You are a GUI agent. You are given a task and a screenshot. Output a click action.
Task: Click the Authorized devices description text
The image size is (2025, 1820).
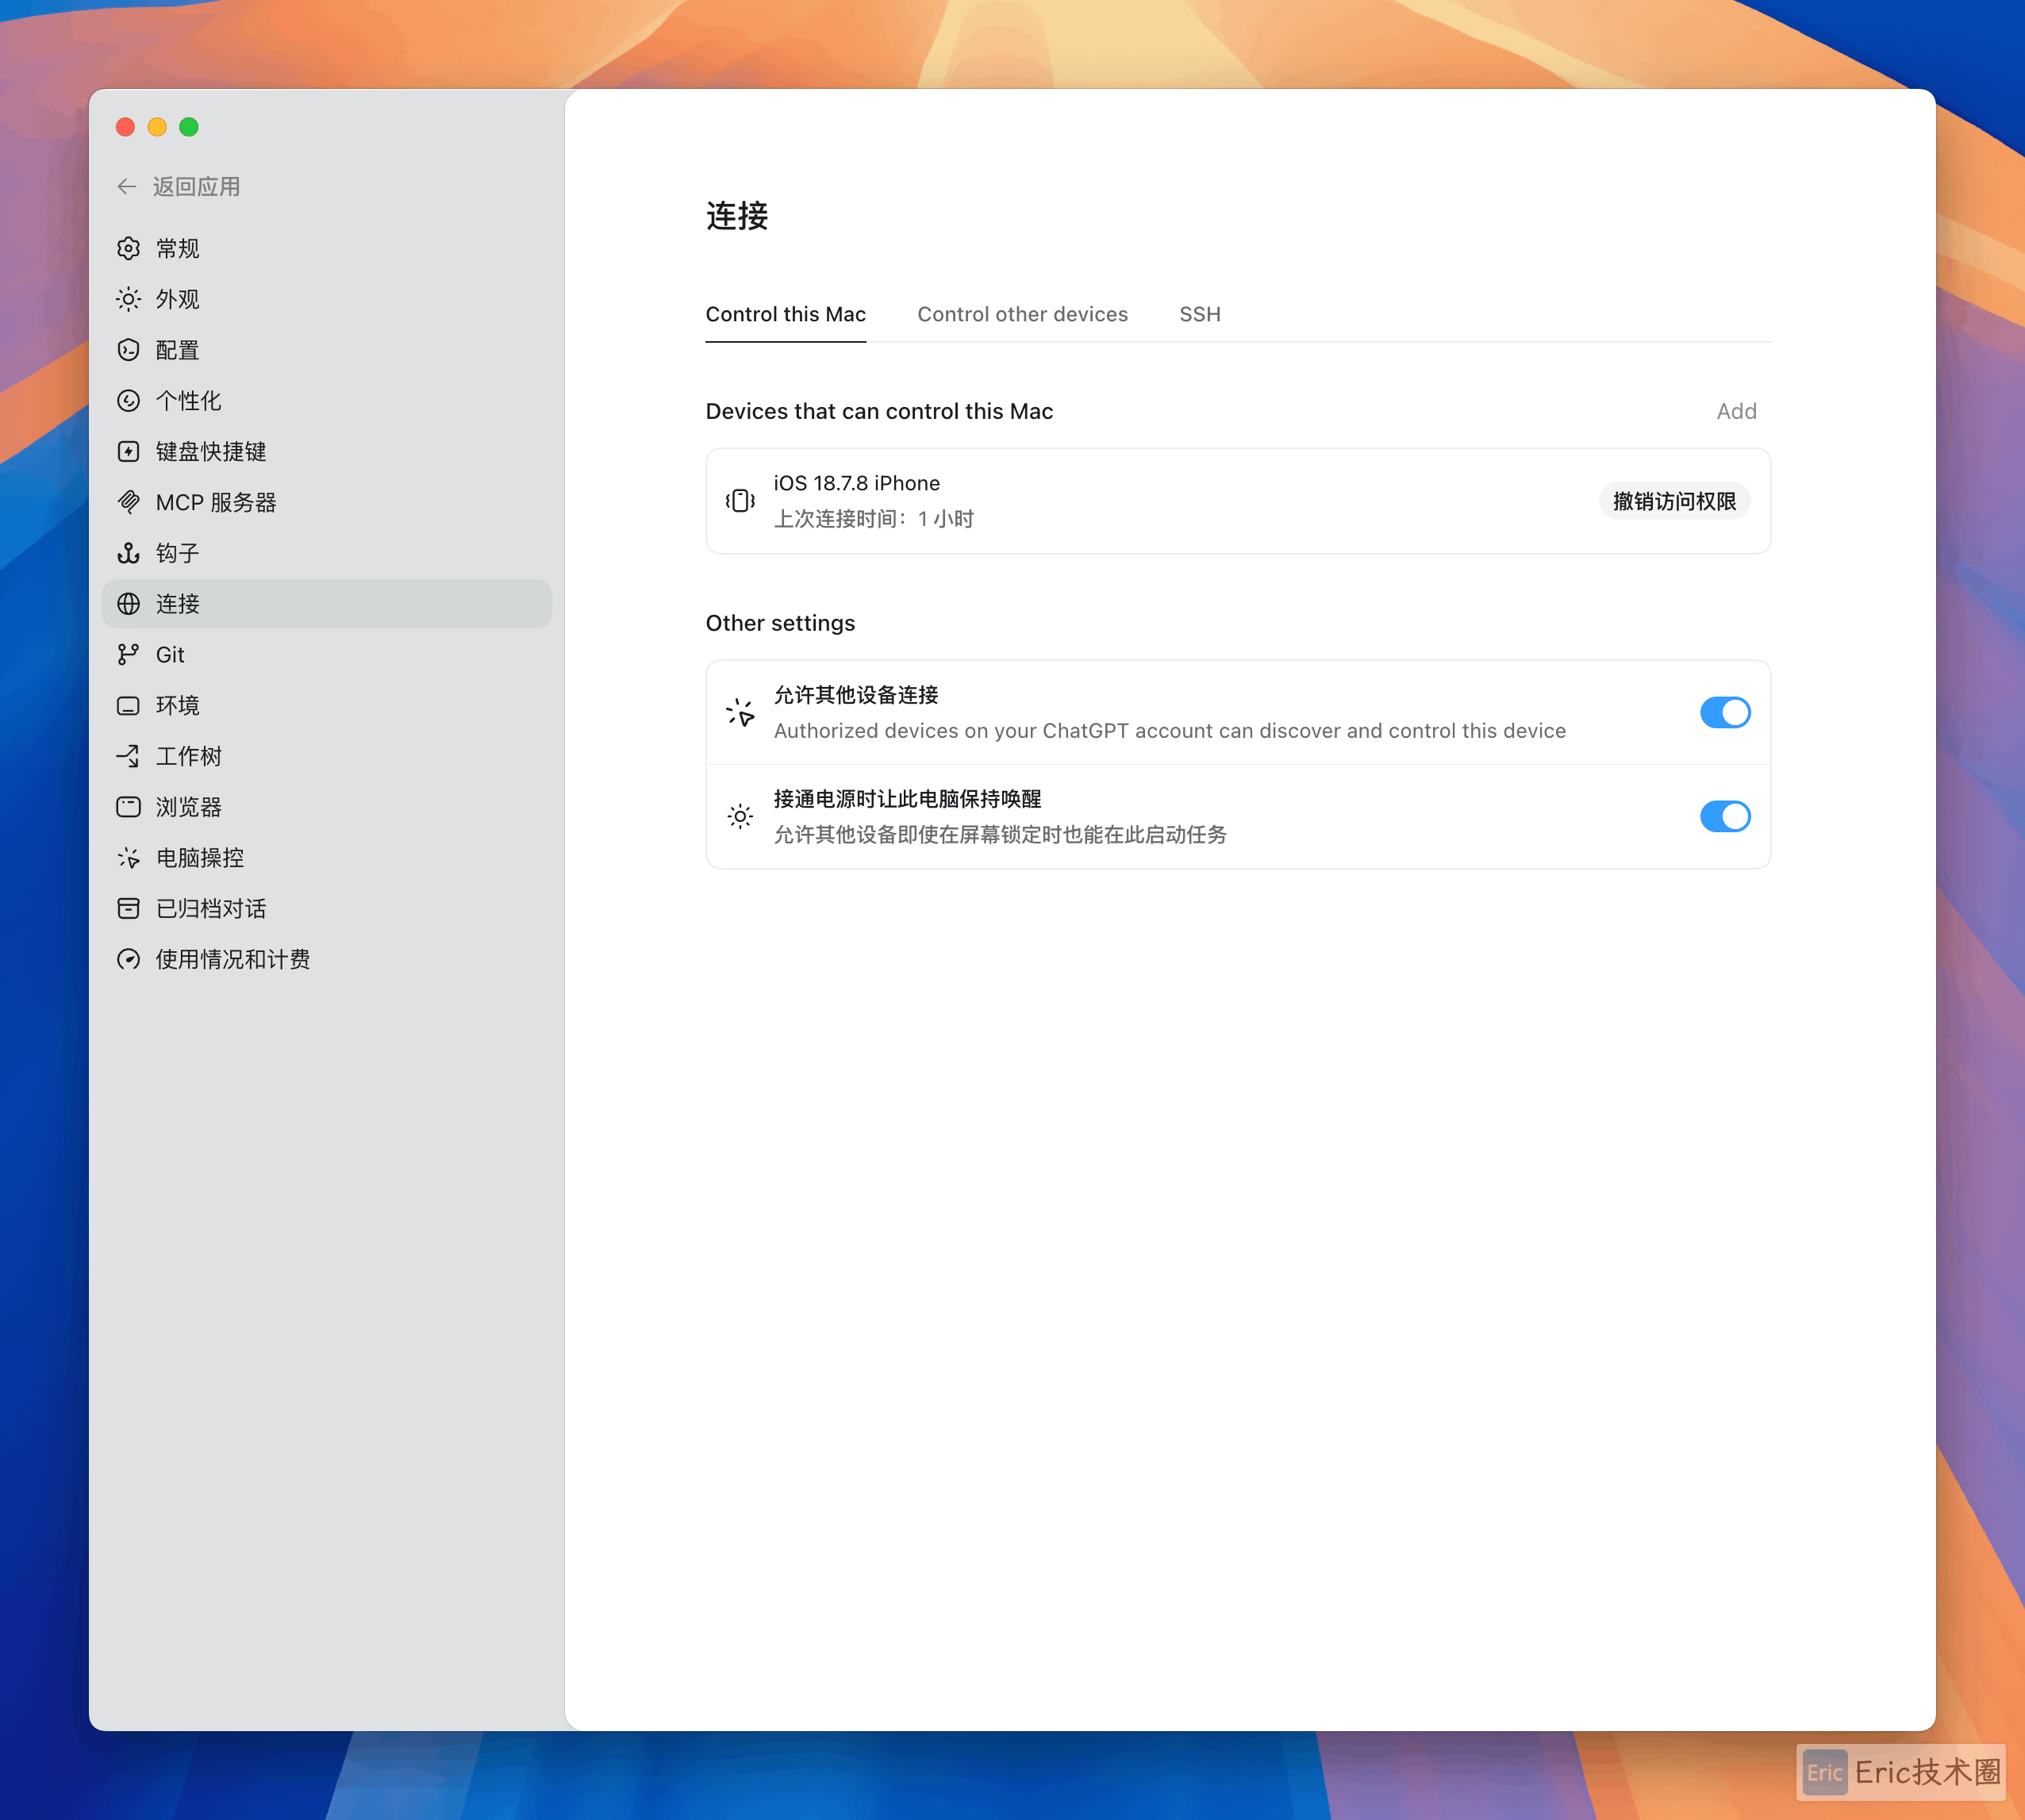[1170, 731]
